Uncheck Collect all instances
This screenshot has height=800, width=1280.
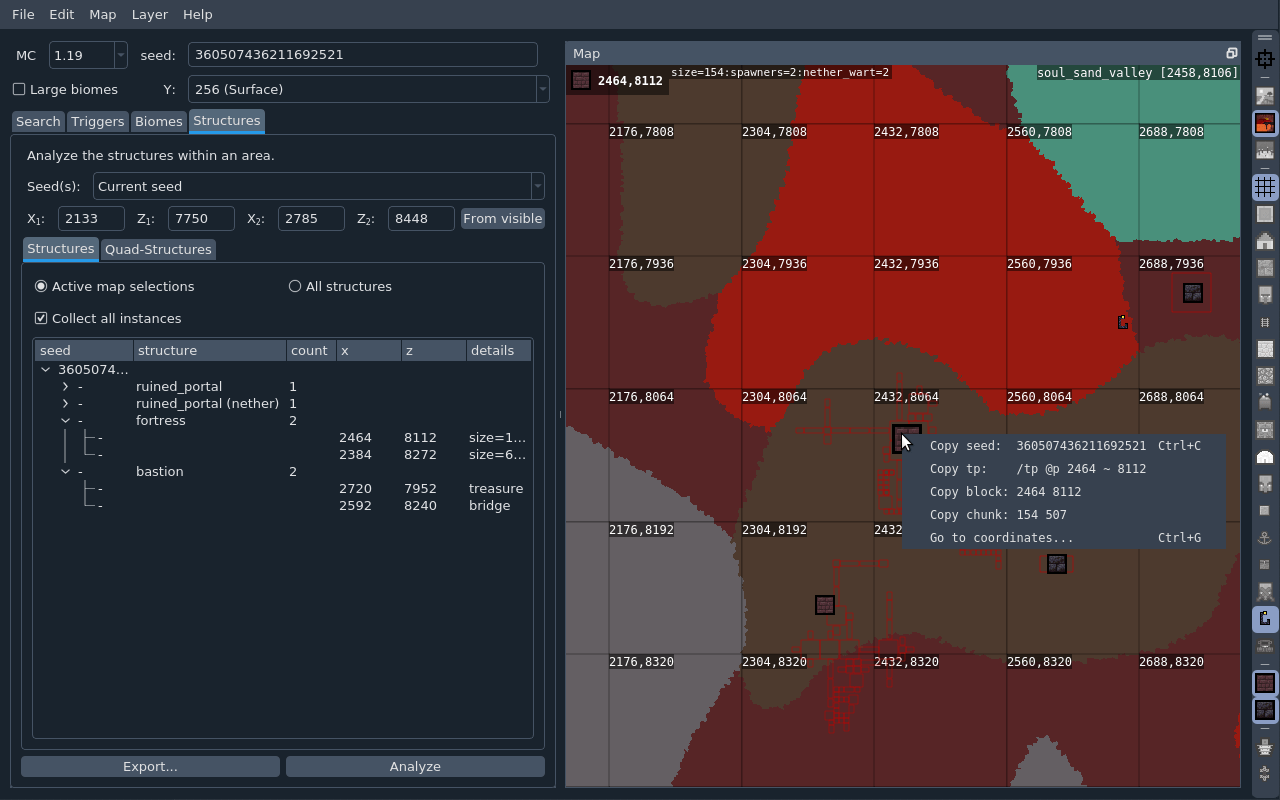[x=41, y=318]
